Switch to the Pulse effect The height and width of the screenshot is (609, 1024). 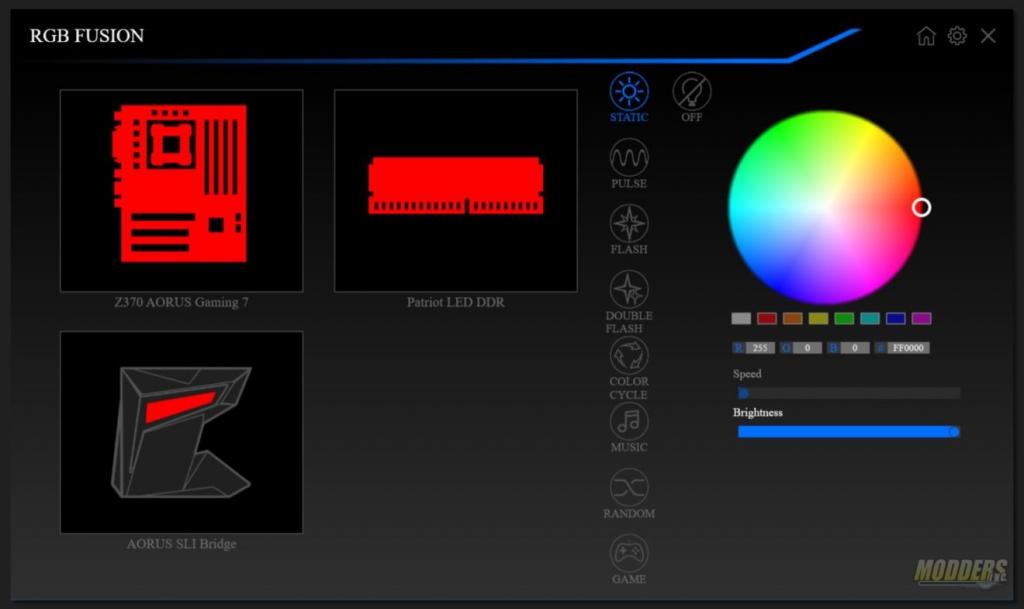(x=629, y=156)
